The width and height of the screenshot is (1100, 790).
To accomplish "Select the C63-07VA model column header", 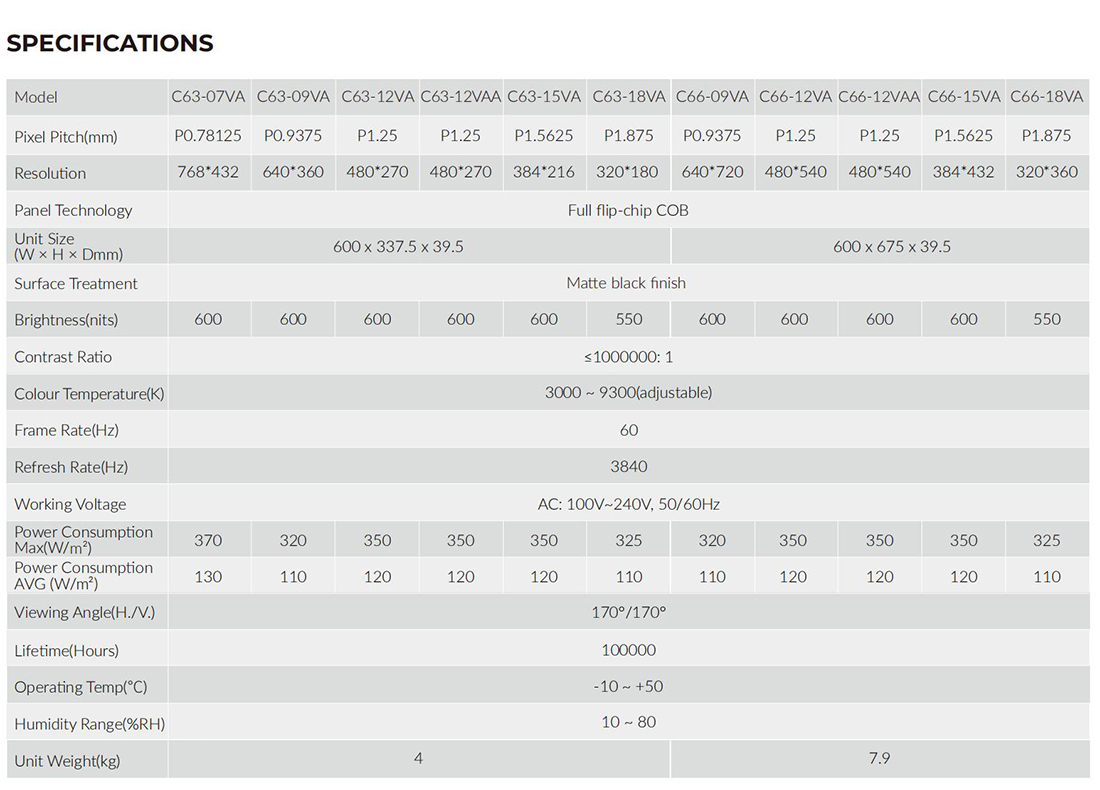I will coord(208,97).
